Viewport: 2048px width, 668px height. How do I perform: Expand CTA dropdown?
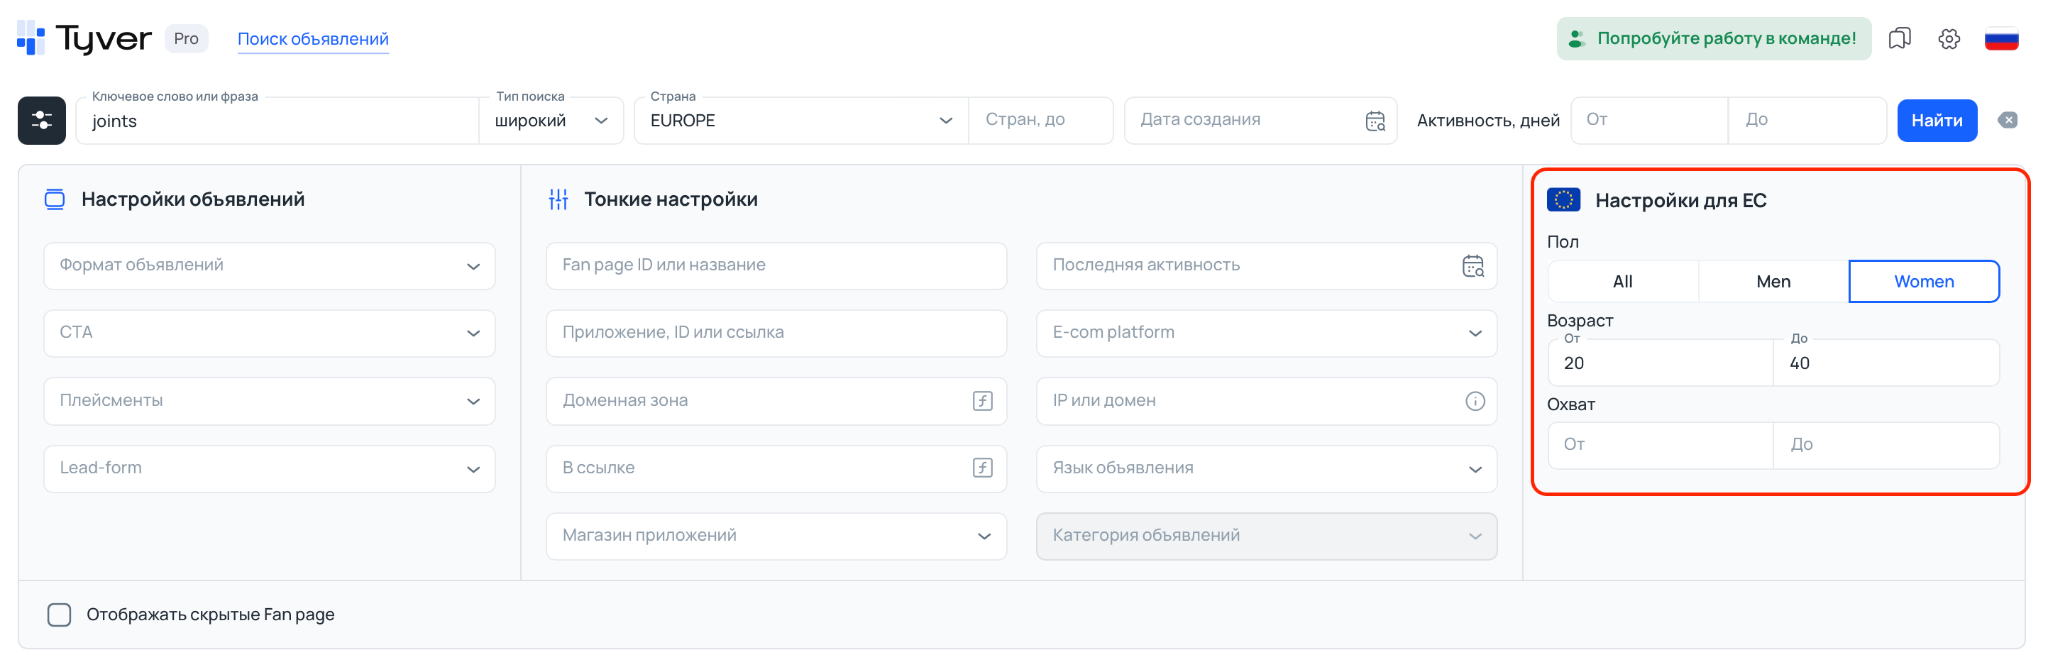coord(270,333)
